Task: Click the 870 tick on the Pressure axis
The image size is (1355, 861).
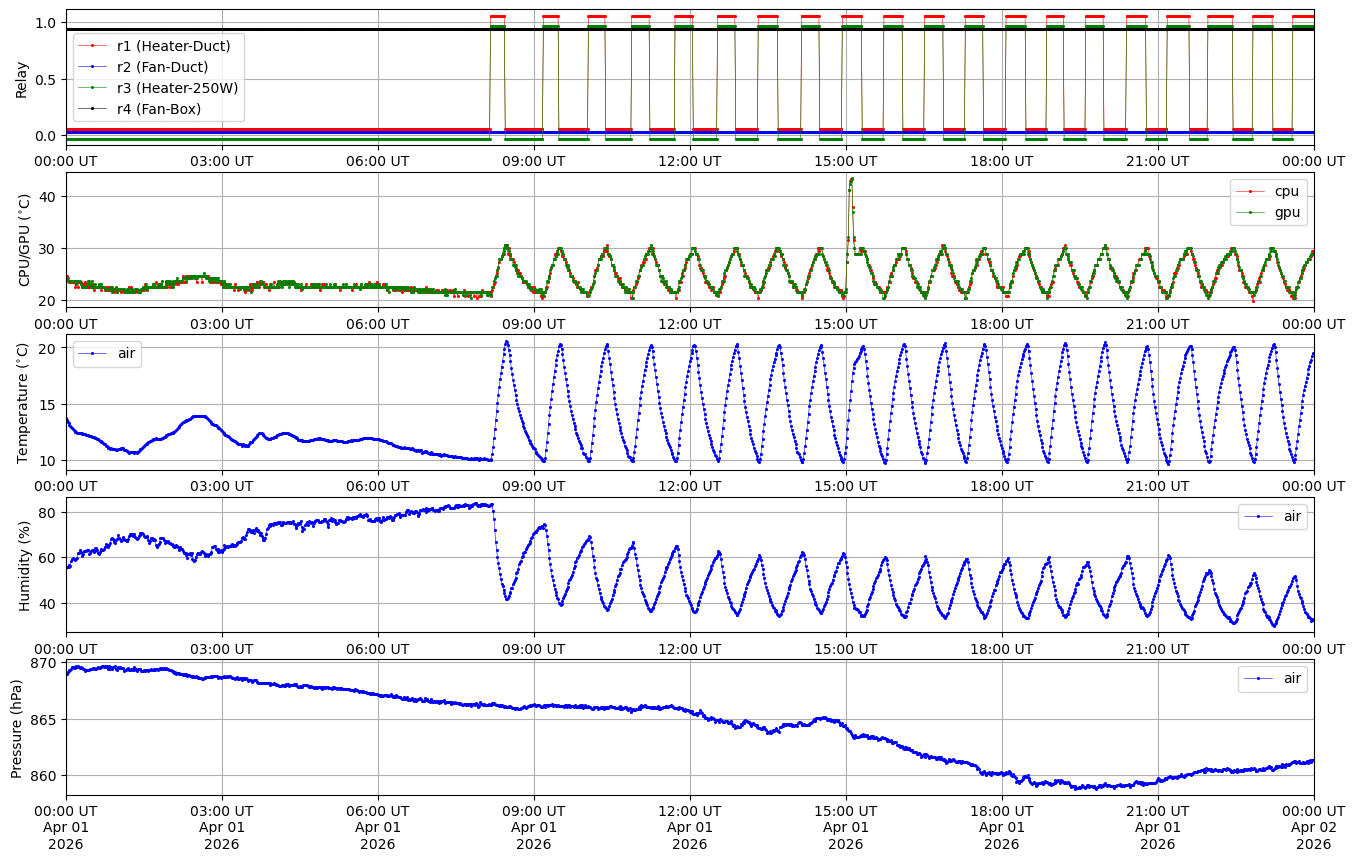Action: click(45, 664)
